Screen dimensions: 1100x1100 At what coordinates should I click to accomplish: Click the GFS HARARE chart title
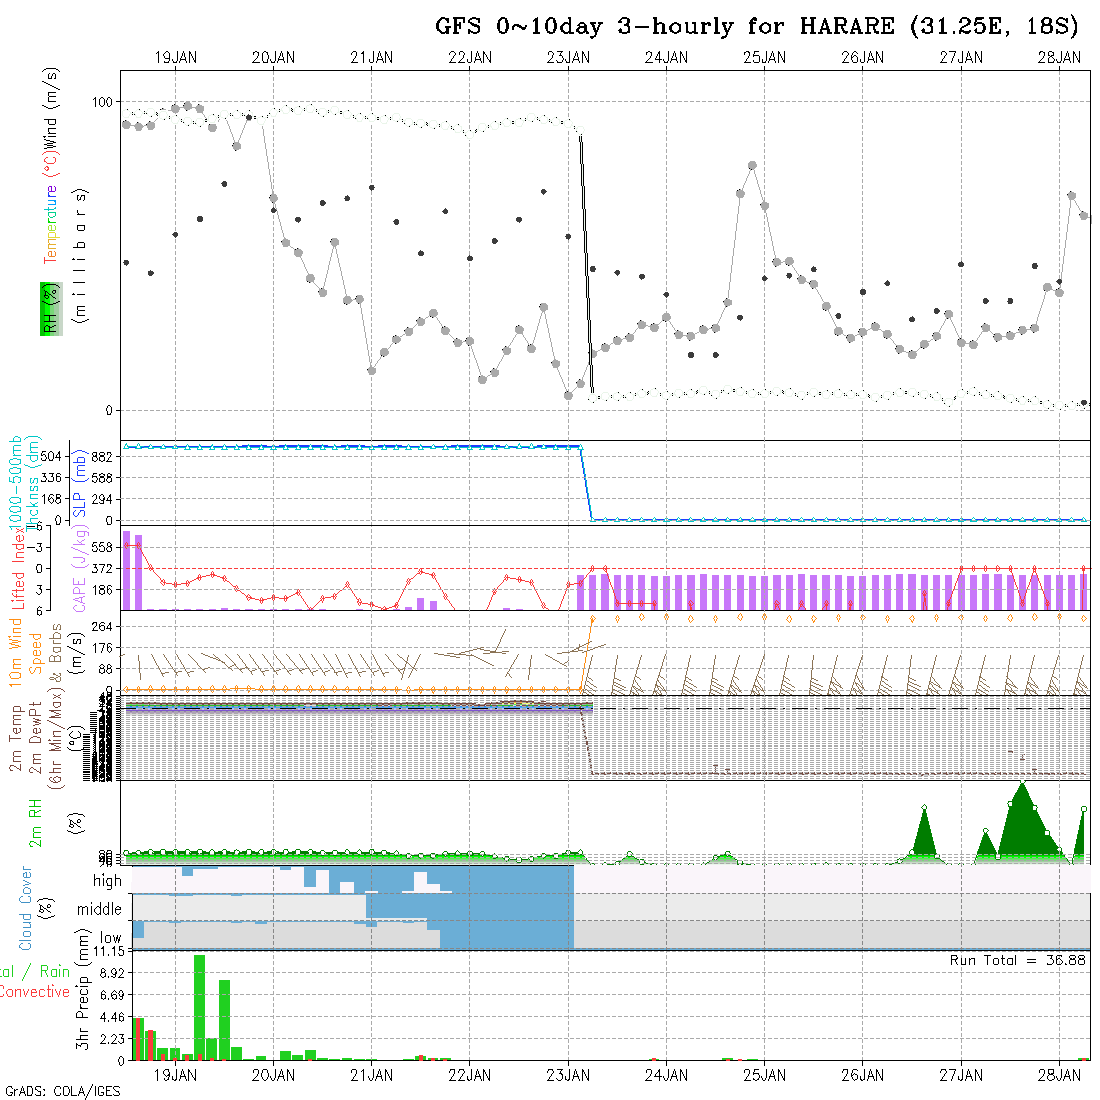757,27
